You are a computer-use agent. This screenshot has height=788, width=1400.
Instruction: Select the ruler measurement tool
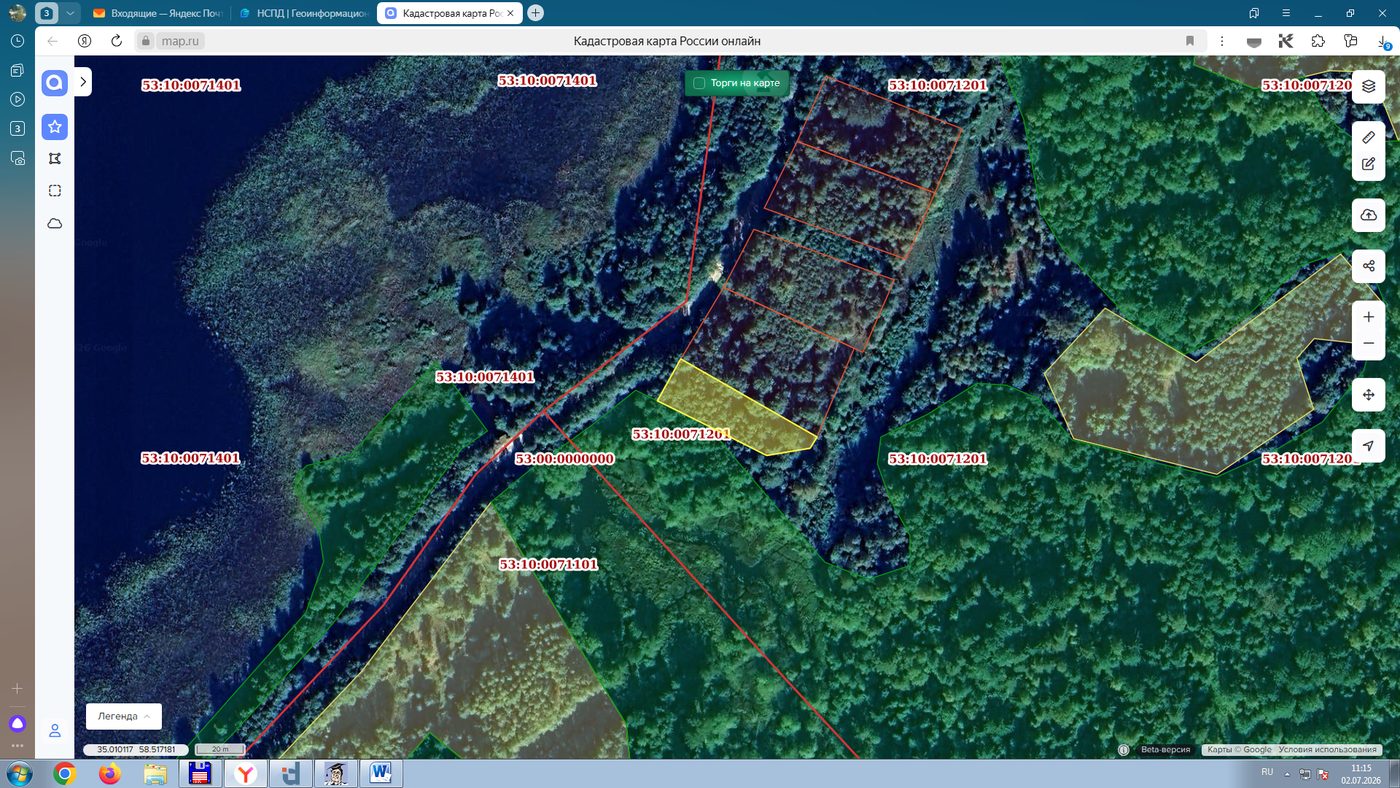click(x=1368, y=137)
